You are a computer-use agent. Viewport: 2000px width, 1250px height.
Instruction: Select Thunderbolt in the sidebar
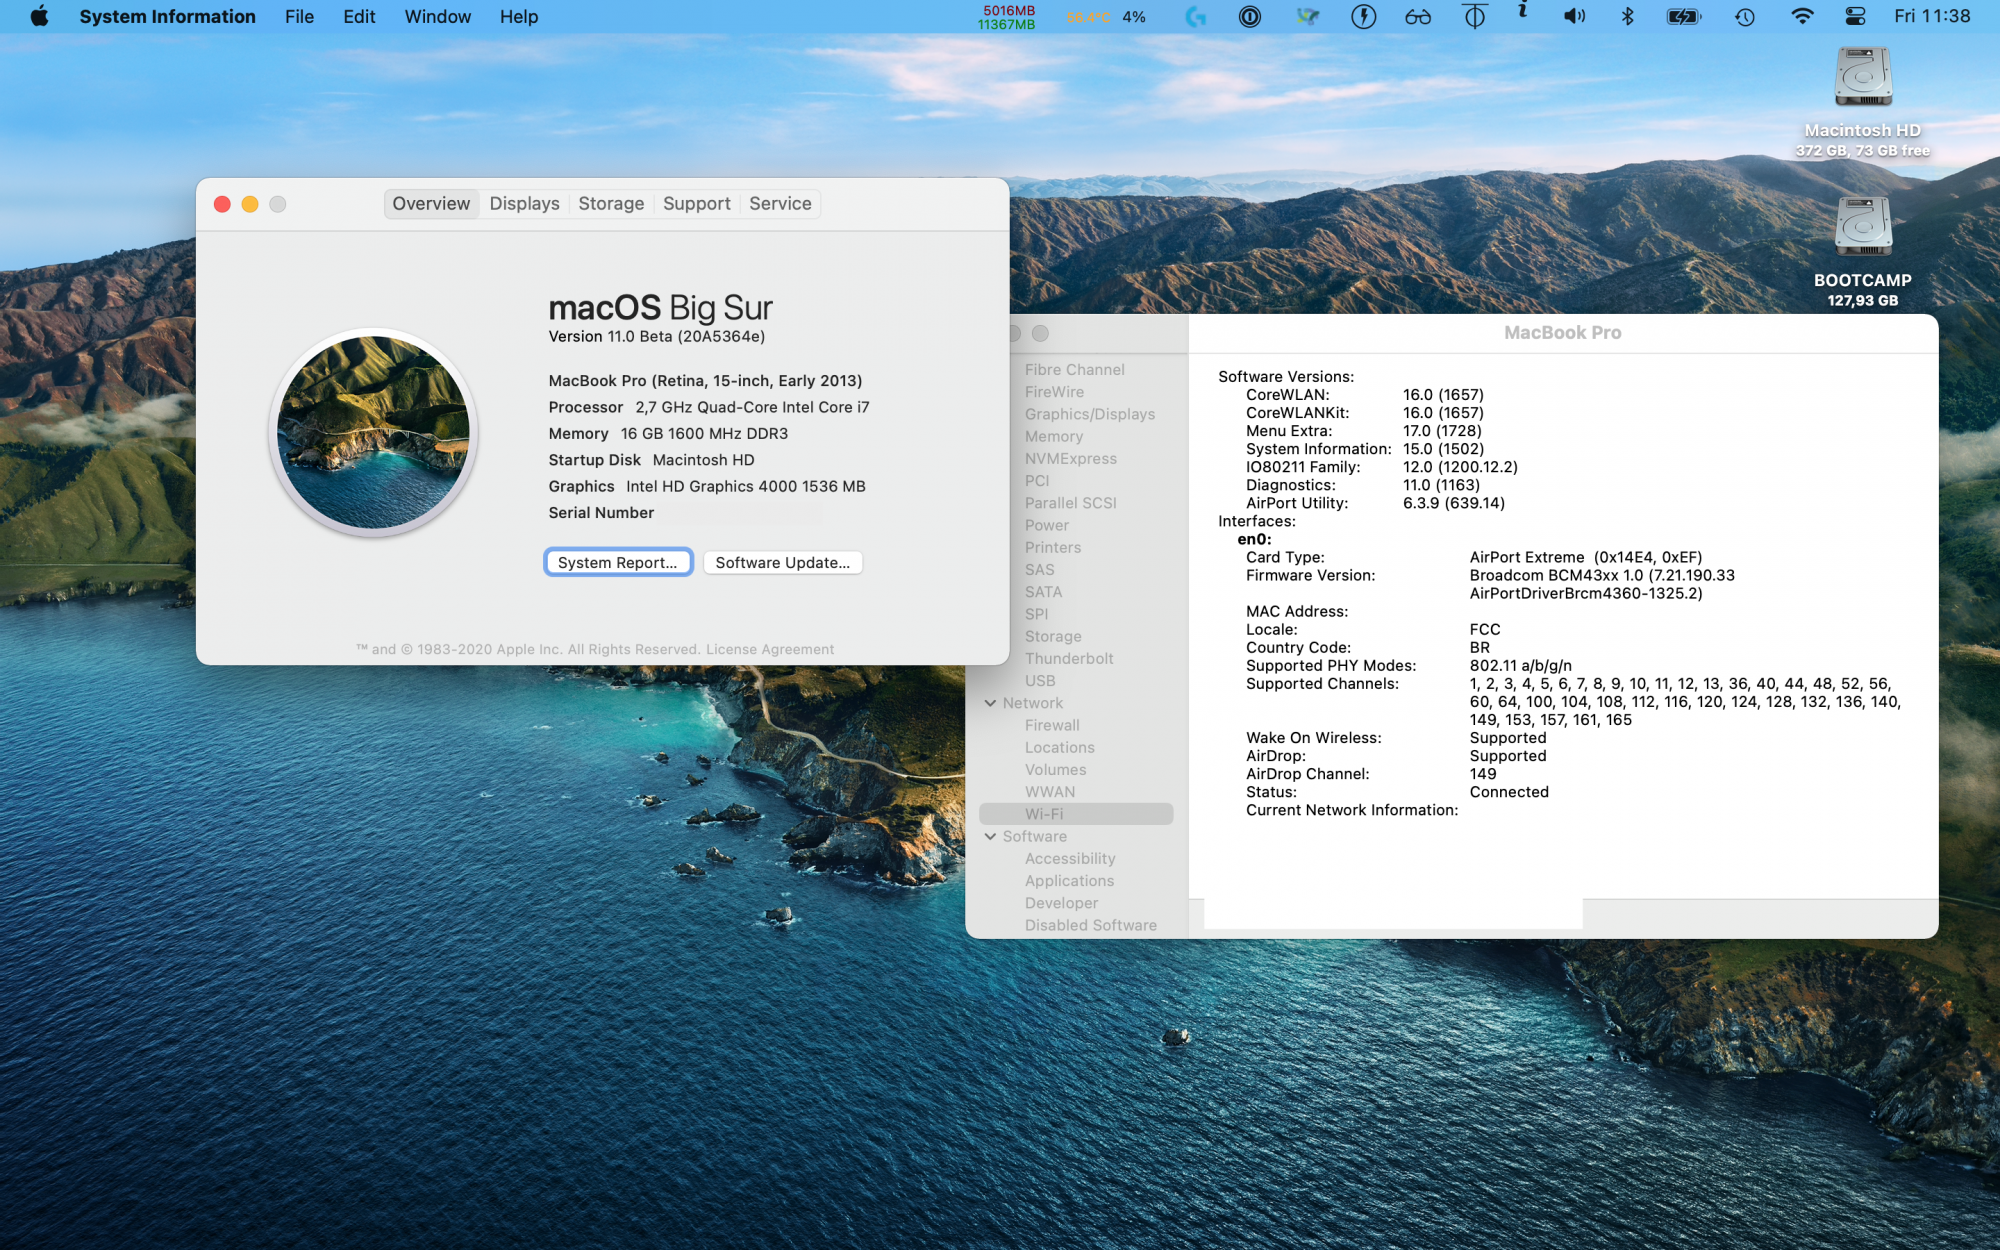tap(1069, 658)
